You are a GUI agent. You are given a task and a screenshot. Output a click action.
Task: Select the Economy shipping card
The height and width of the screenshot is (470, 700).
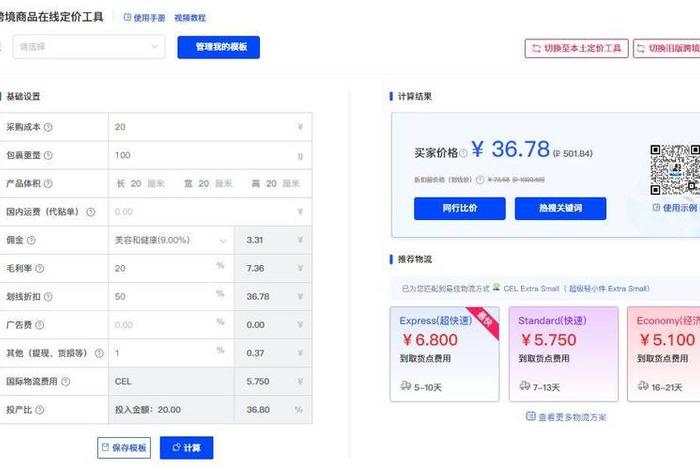point(663,354)
